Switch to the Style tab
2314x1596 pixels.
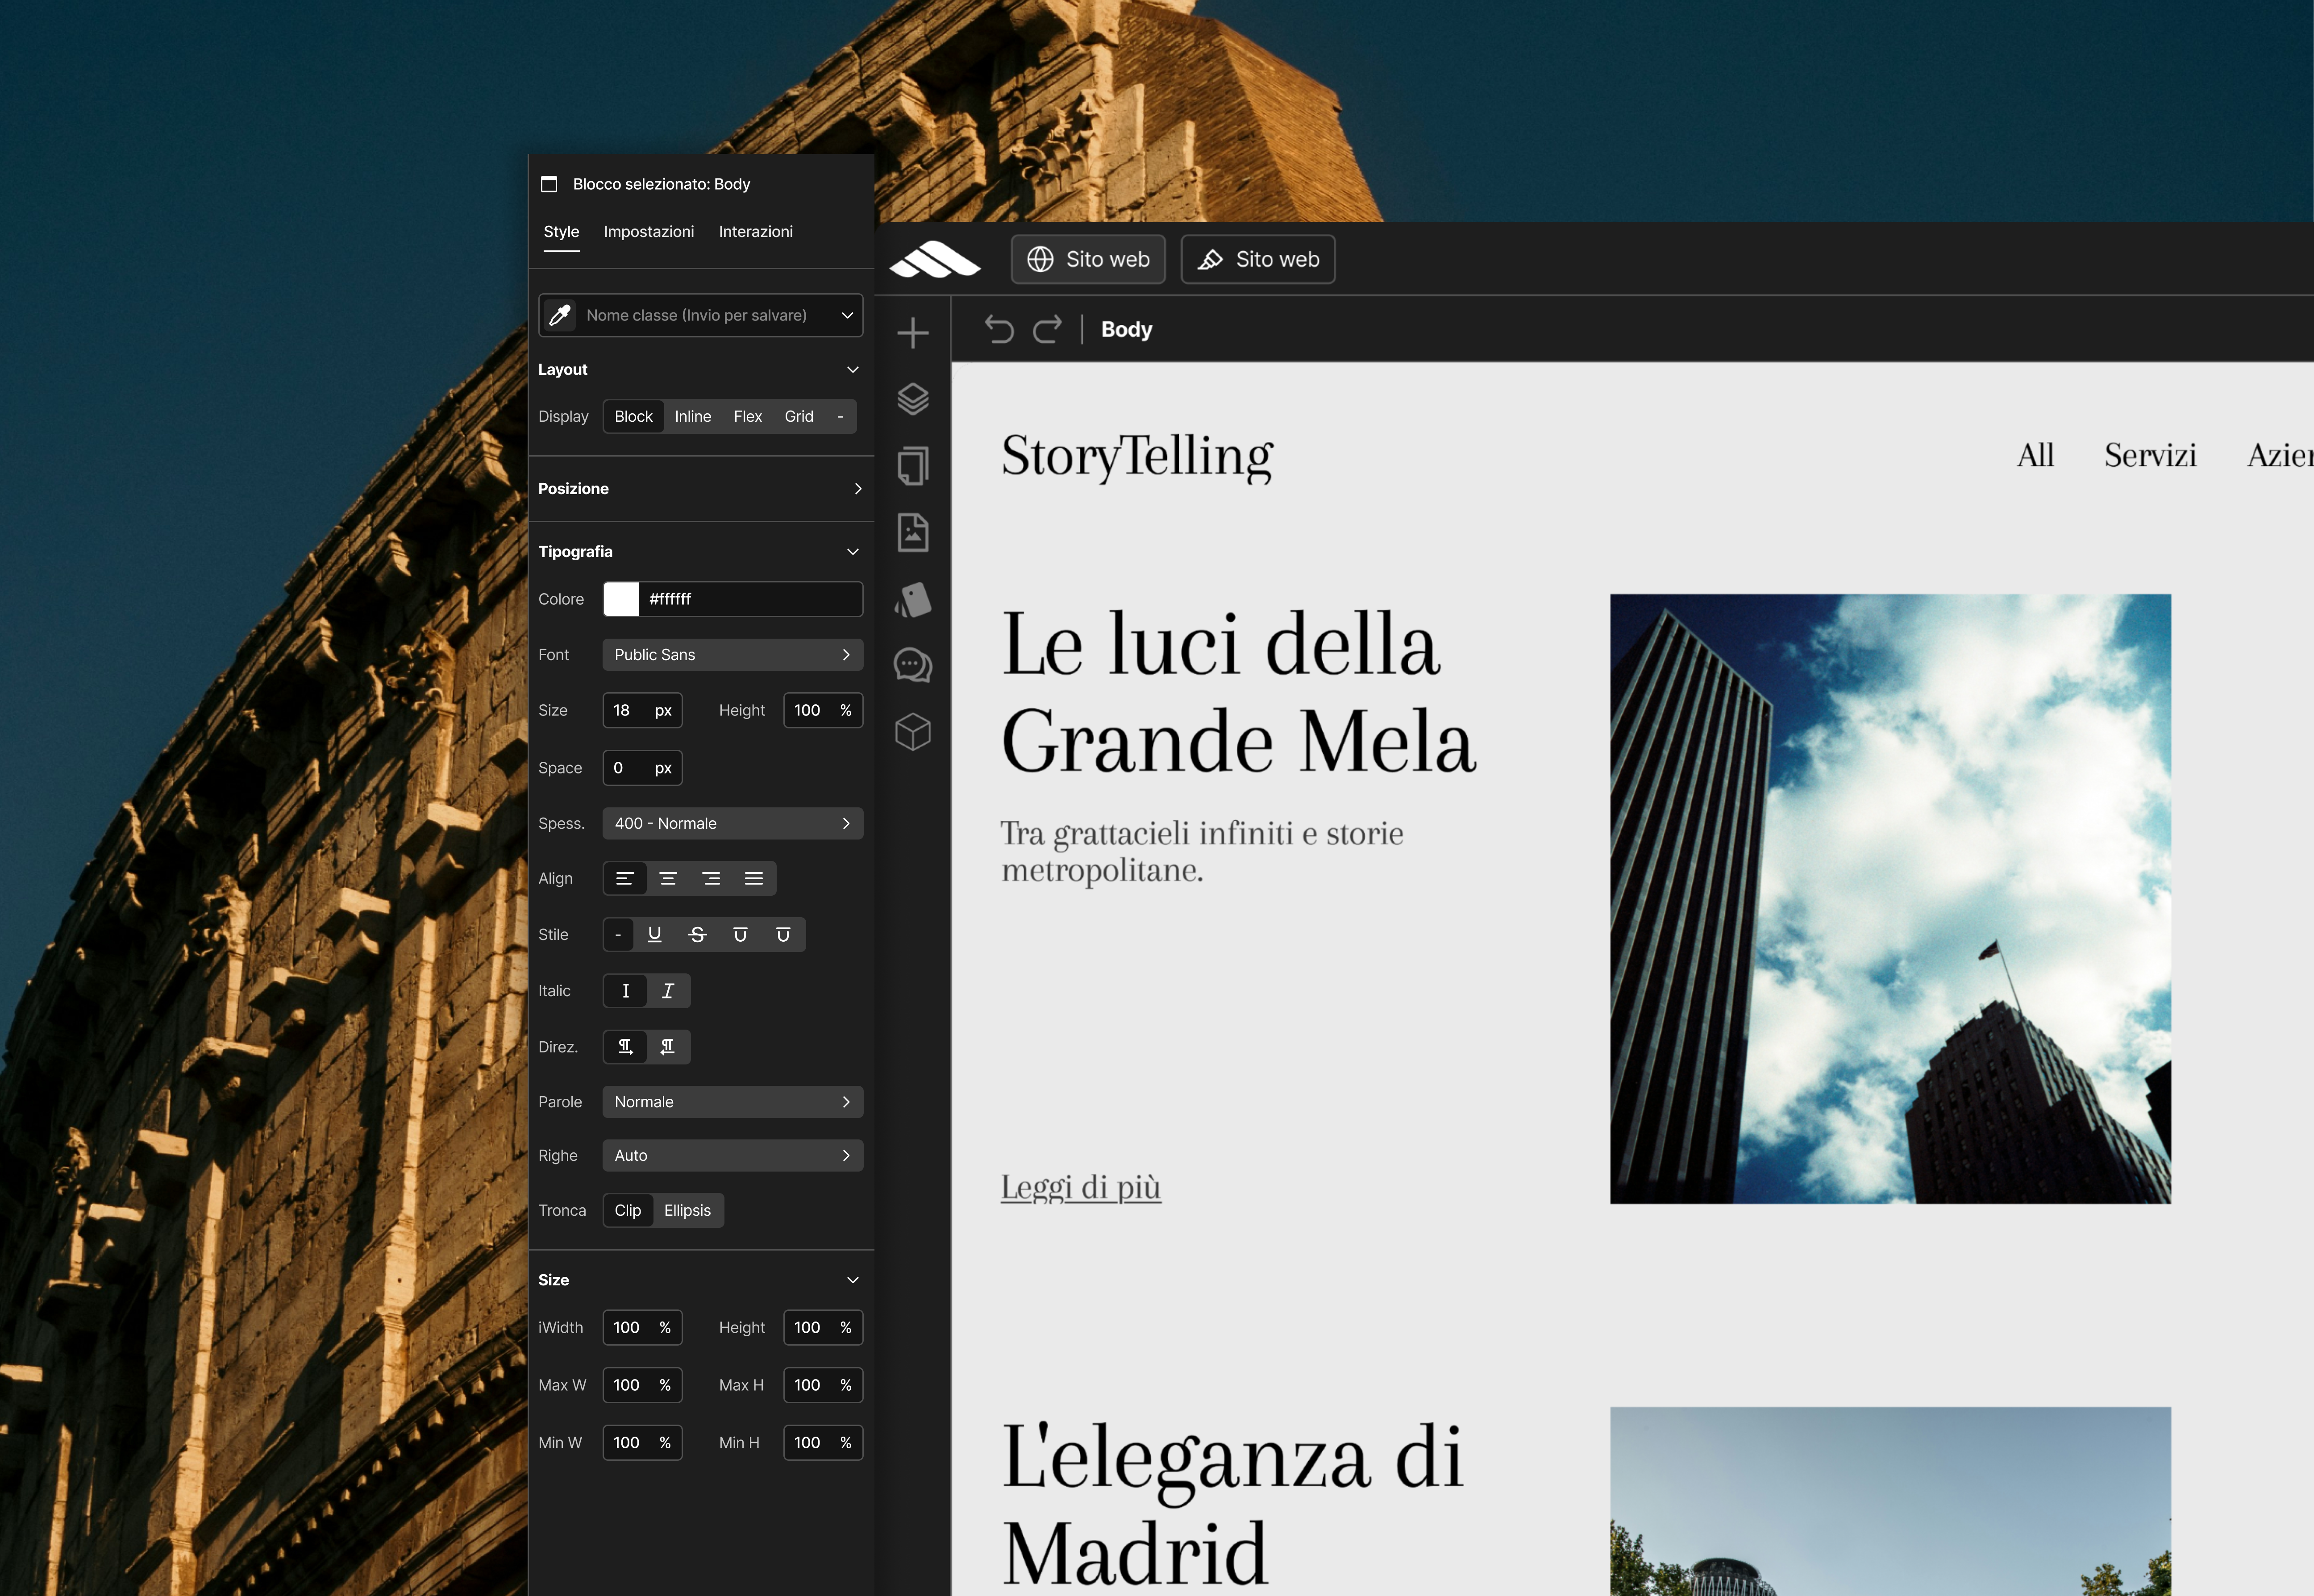coord(561,231)
